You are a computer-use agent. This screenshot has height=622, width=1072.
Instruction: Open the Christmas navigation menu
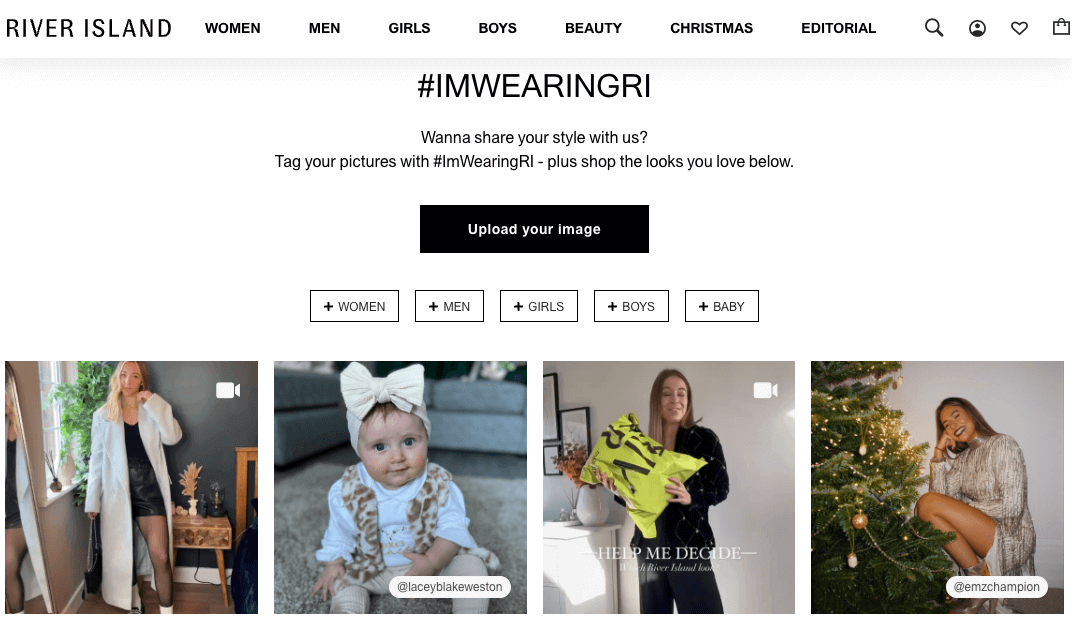point(711,28)
